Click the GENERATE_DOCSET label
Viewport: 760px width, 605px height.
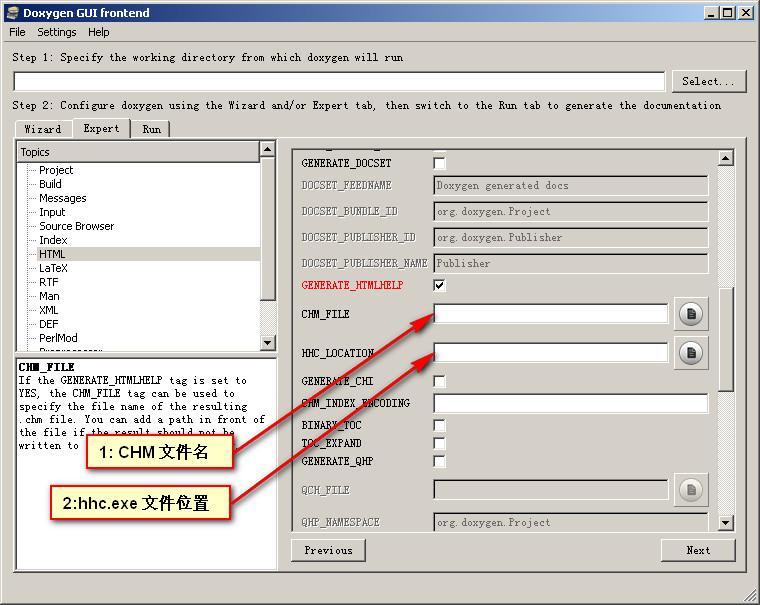tap(346, 163)
